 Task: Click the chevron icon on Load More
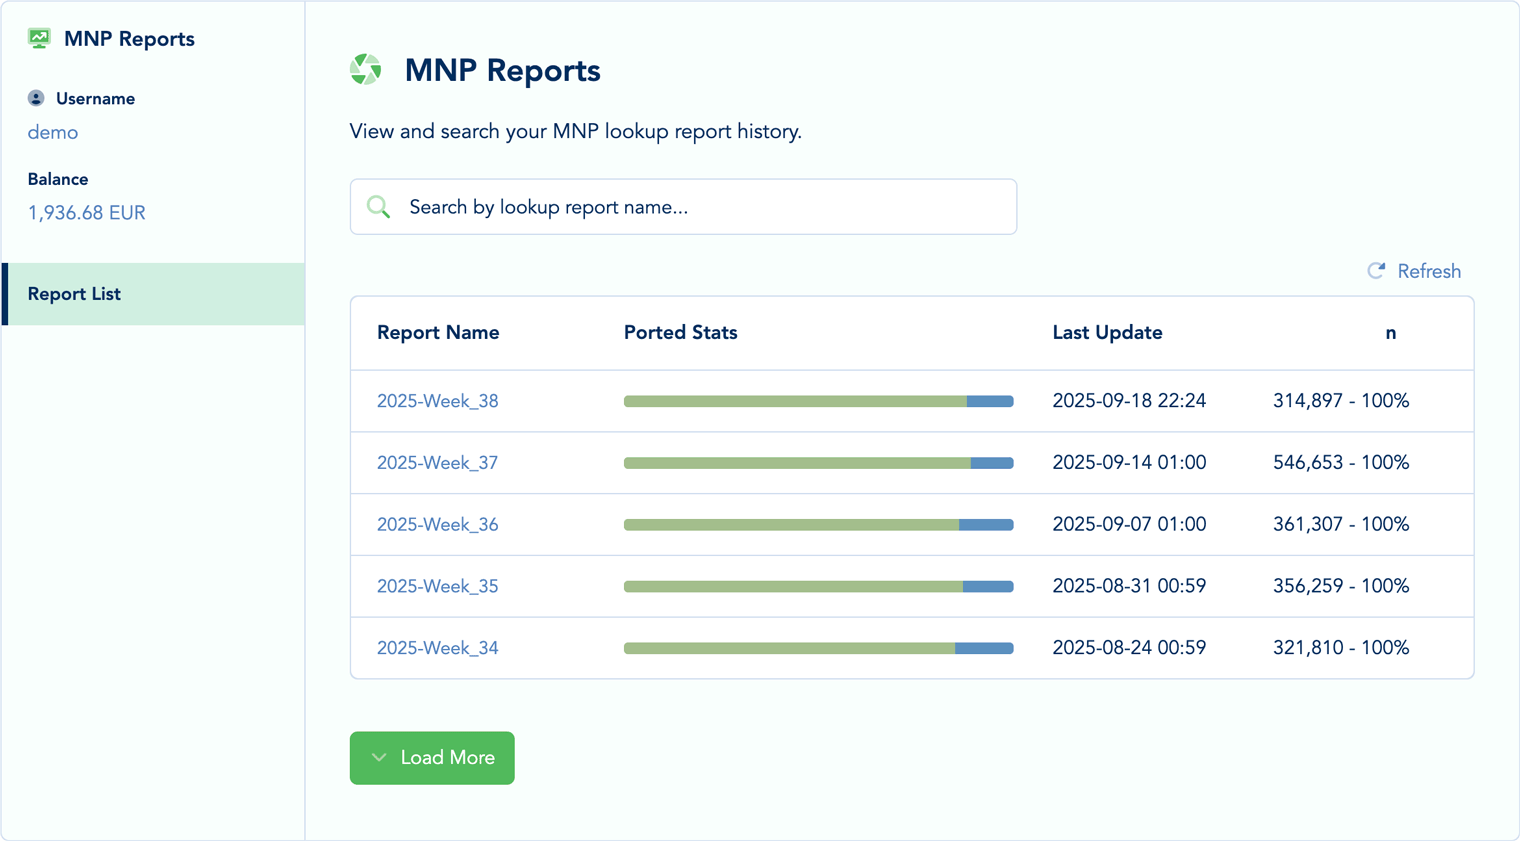pyautogui.click(x=379, y=758)
